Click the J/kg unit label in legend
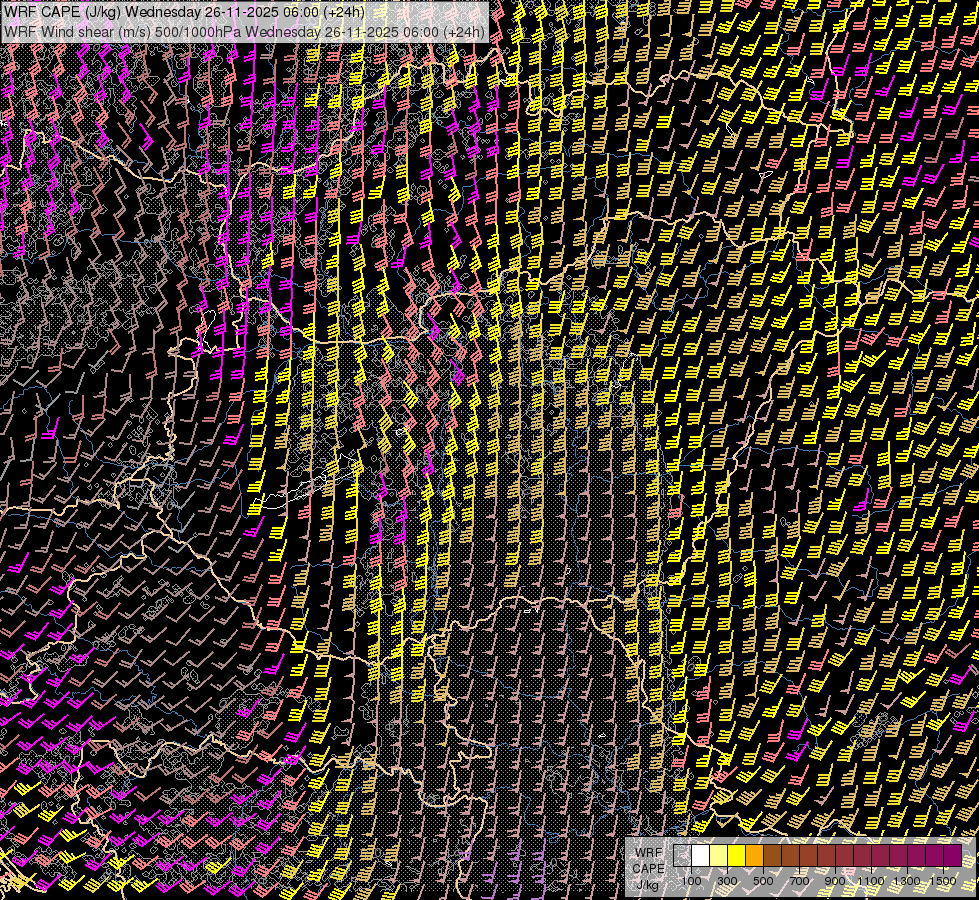 tap(648, 885)
